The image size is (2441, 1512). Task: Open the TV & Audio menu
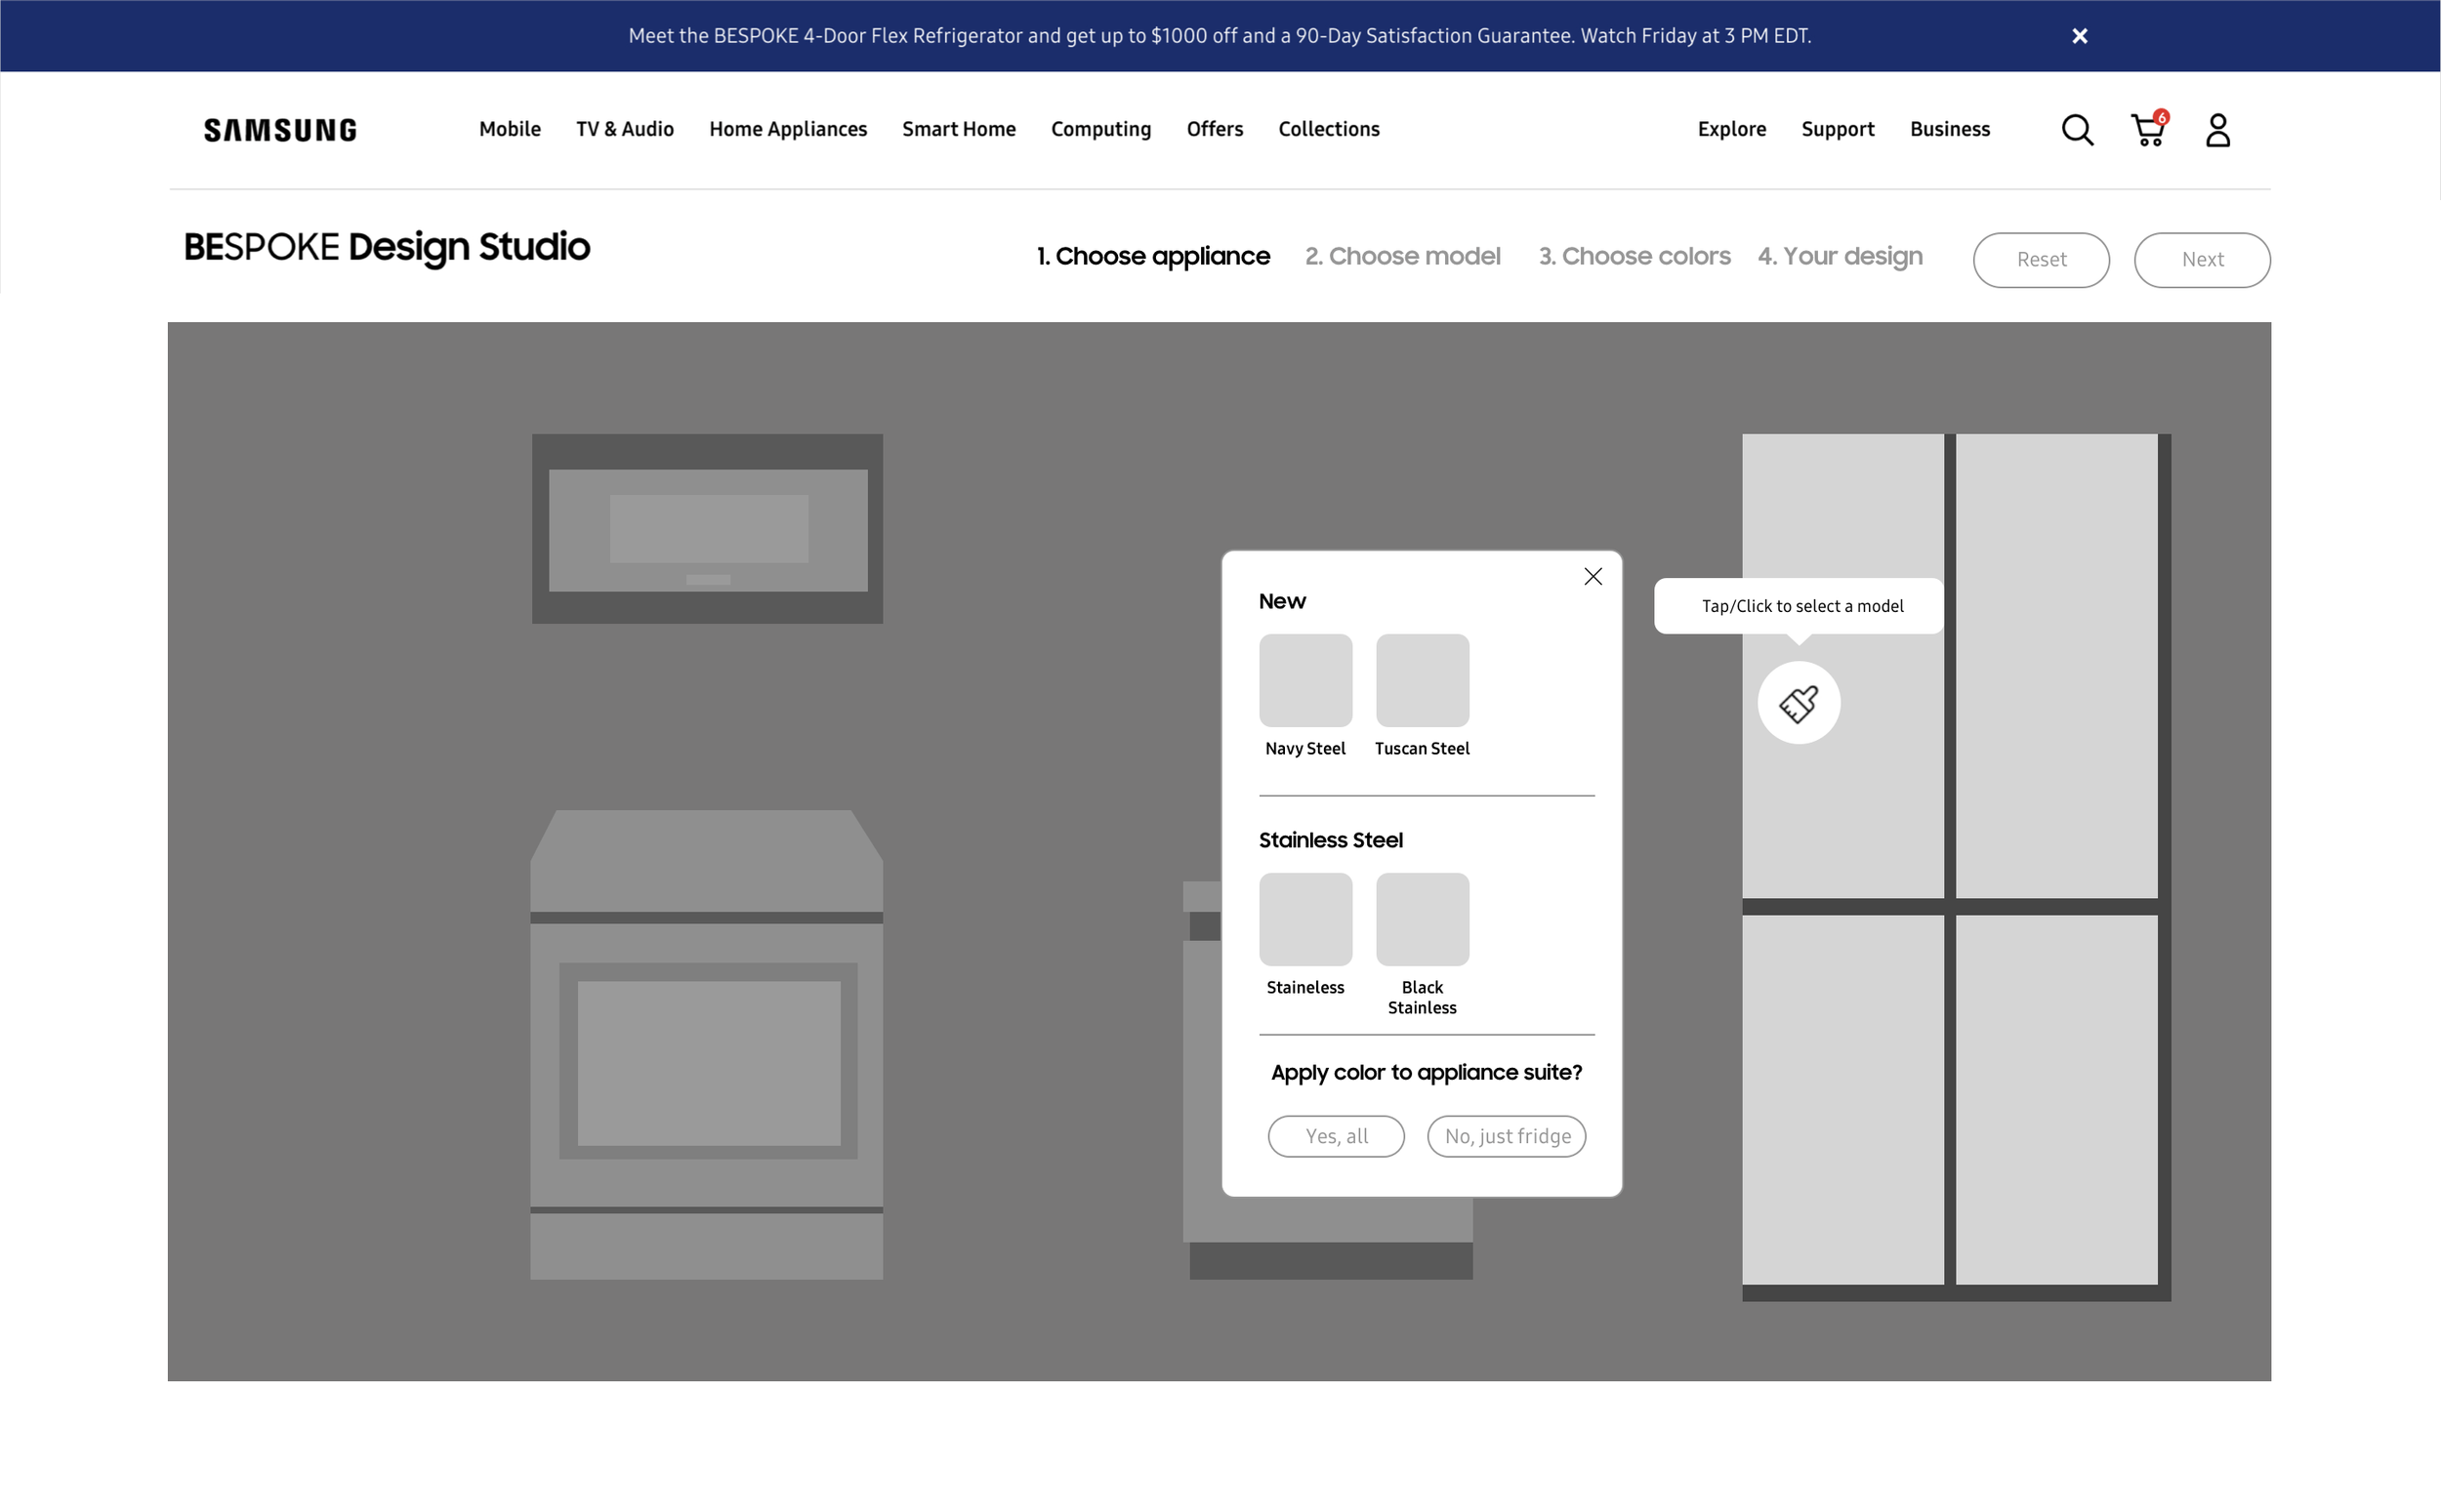pyautogui.click(x=625, y=129)
